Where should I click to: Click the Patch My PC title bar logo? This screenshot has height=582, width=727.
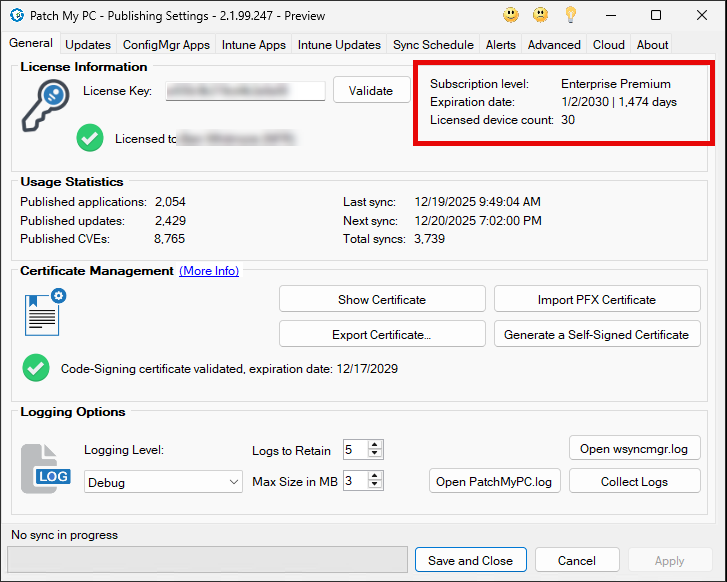pos(16,15)
